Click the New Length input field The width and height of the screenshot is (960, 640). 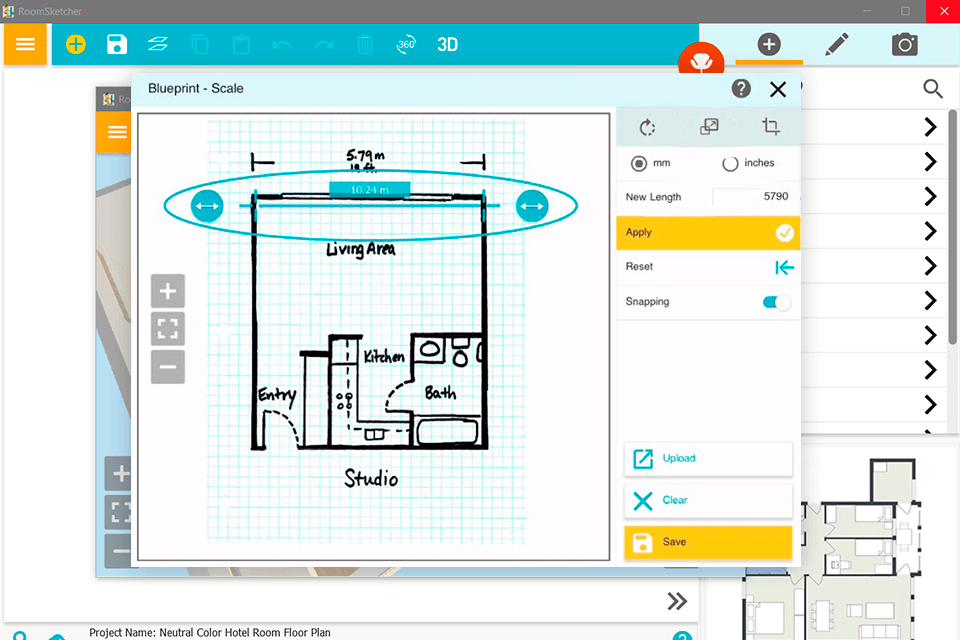755,197
